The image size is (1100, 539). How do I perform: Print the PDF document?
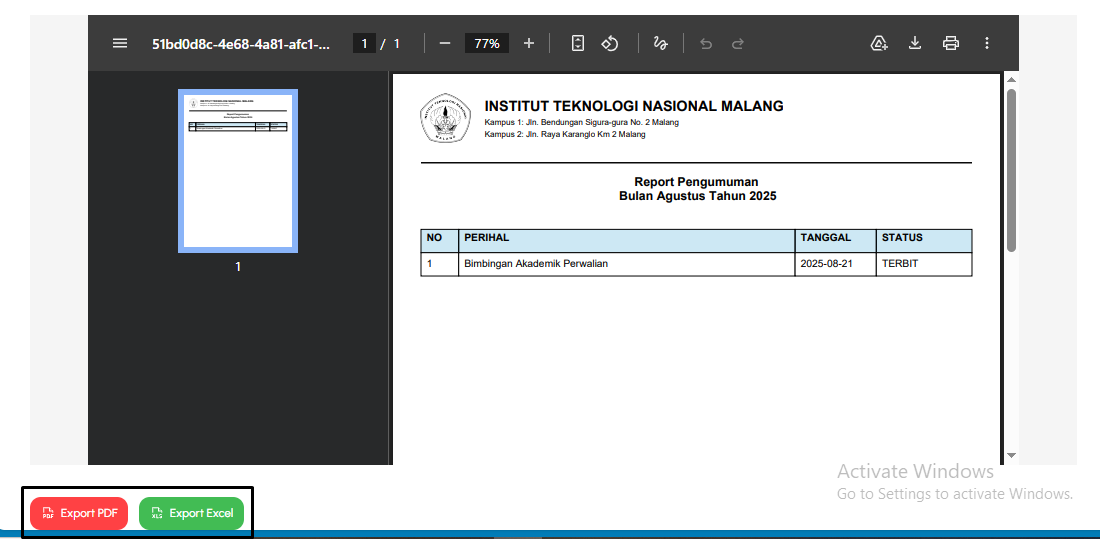(951, 44)
